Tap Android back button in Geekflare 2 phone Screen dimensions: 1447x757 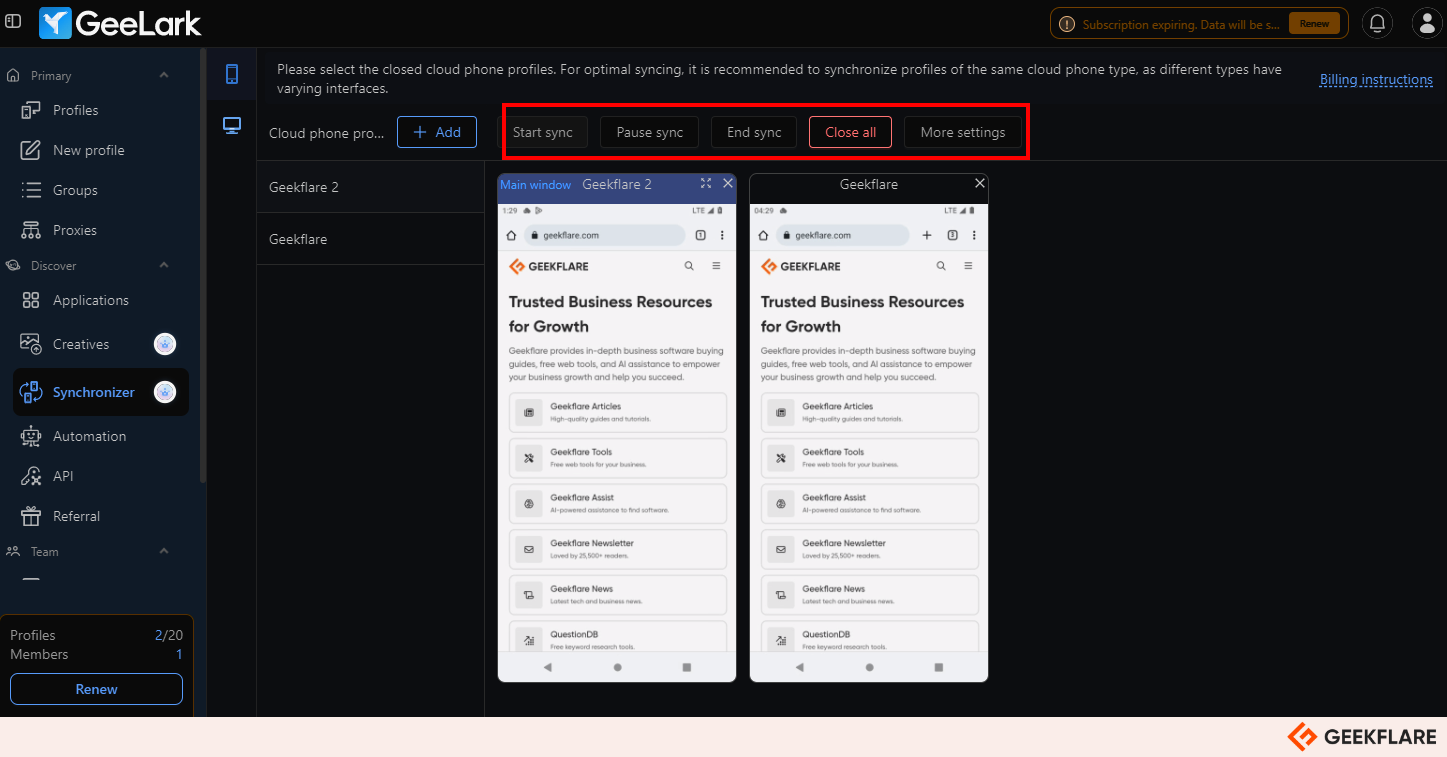tap(547, 667)
